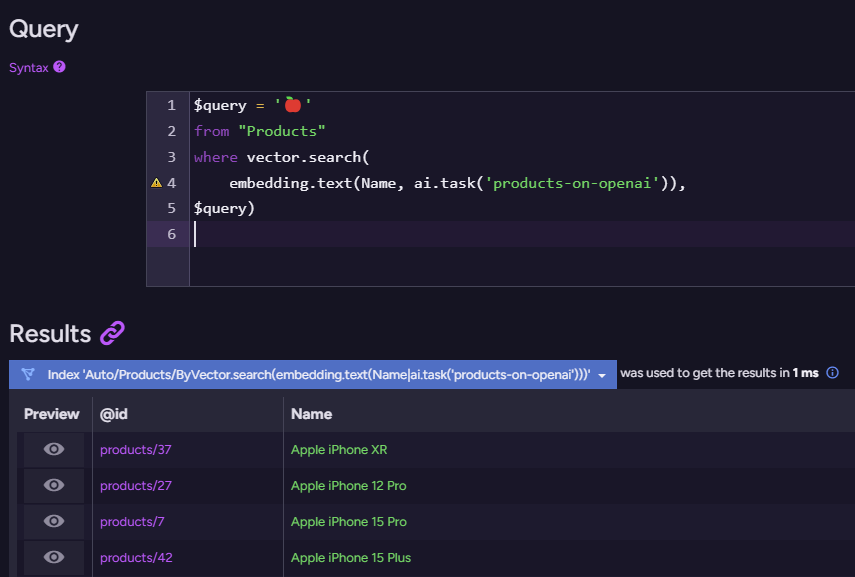Preview products/37 using its eye icon
Viewport: 855px width, 577px height.
[54, 450]
